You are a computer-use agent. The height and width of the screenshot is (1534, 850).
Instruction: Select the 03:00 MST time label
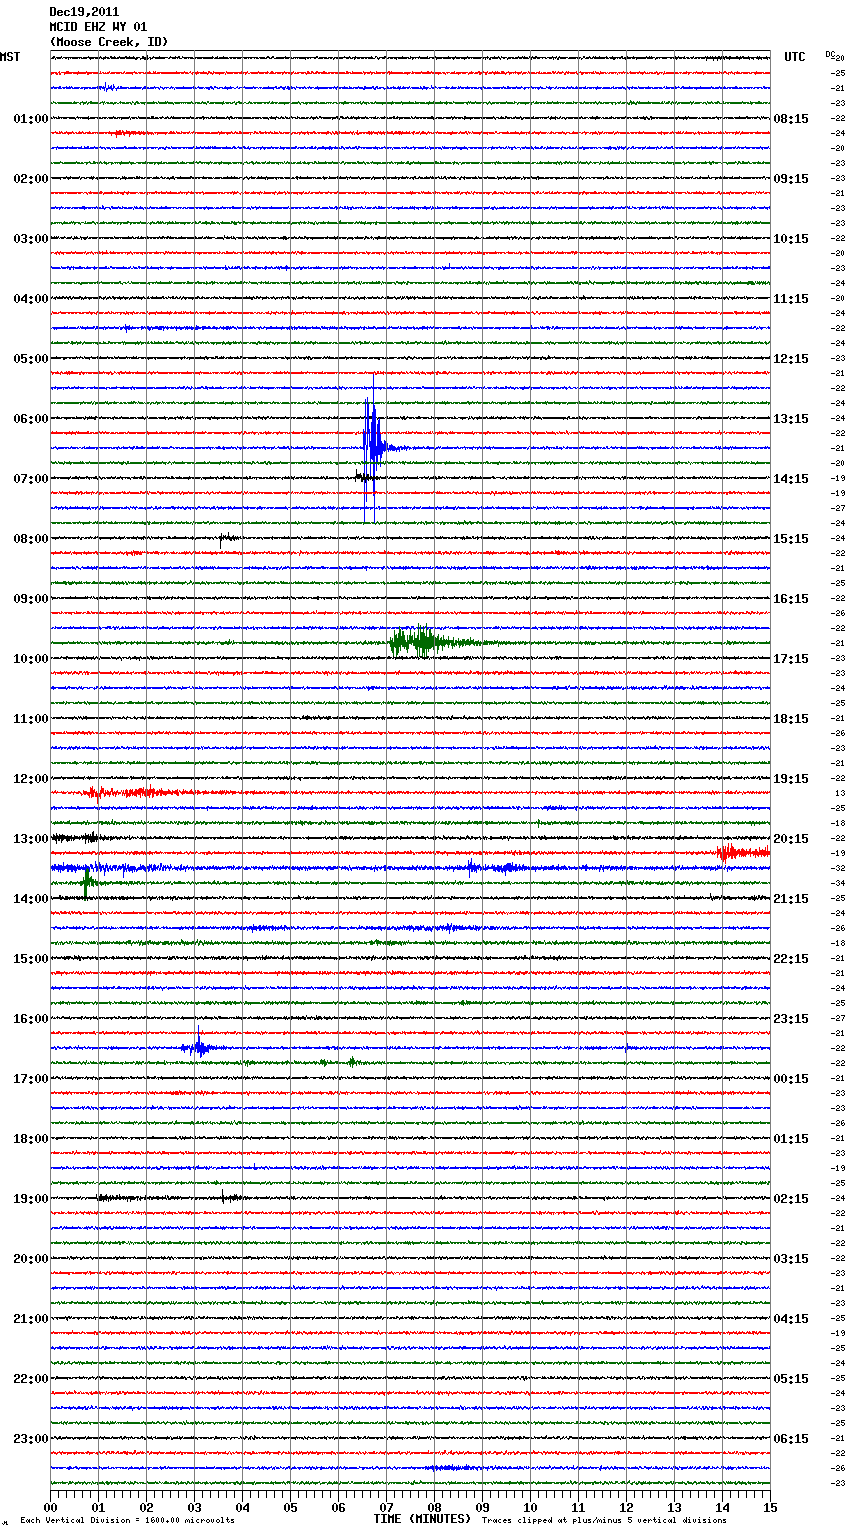point(31,239)
